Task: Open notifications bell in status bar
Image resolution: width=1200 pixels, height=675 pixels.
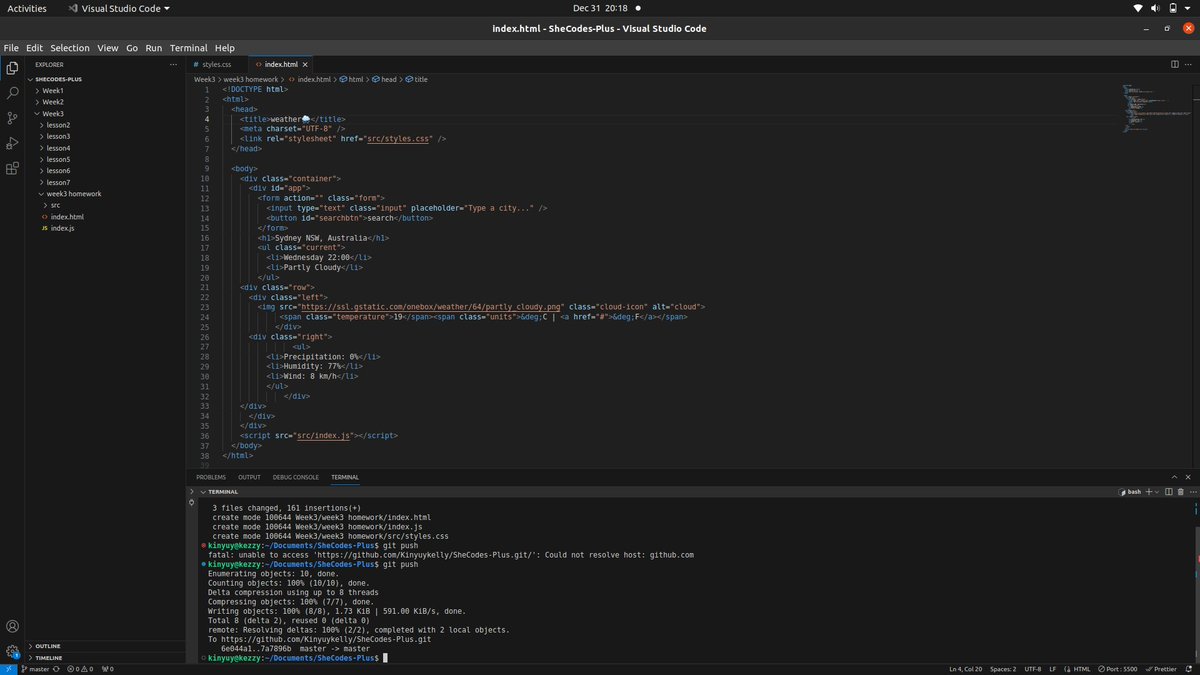Action: click(1191, 669)
